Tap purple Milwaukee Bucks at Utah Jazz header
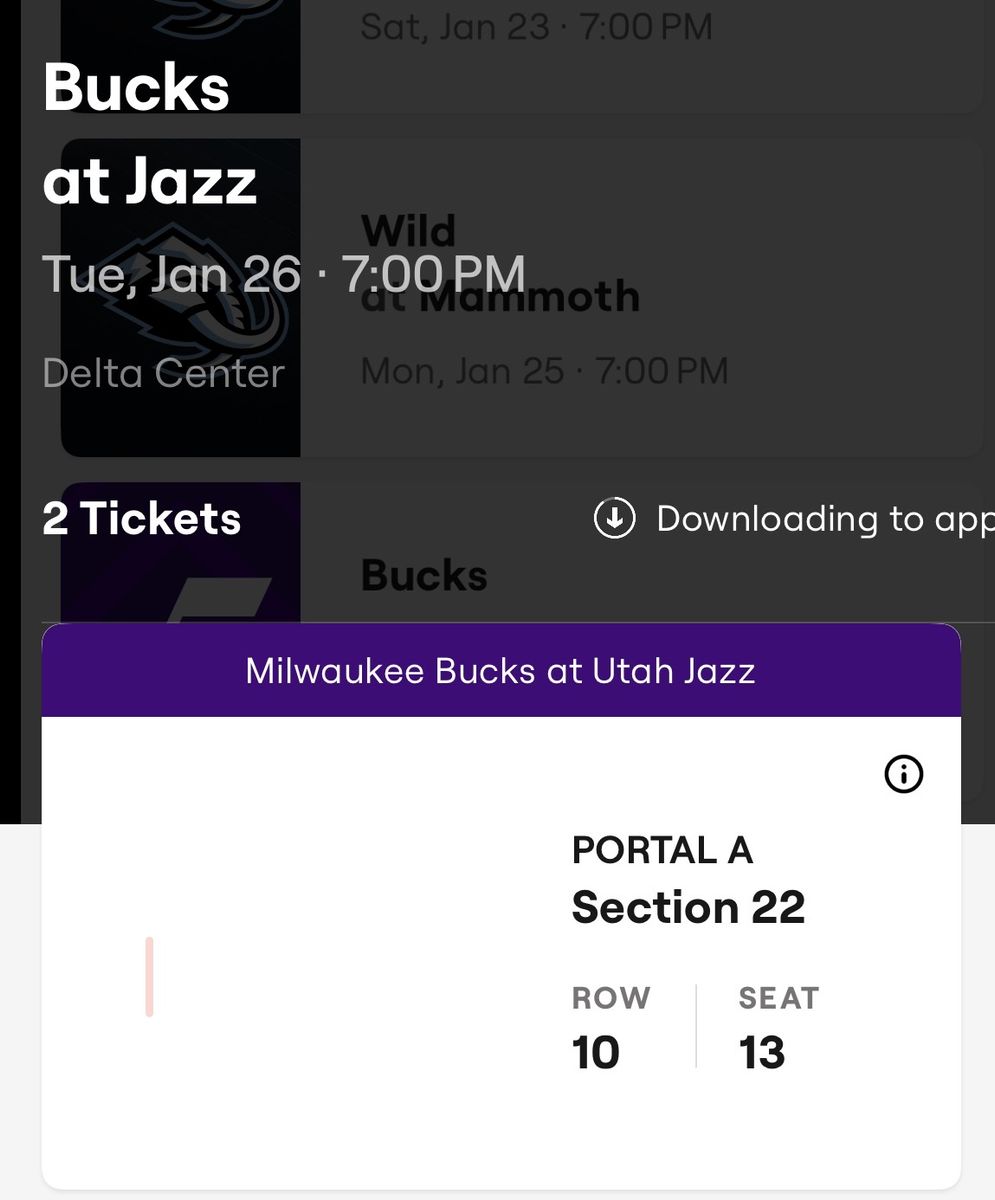The width and height of the screenshot is (995, 1200). click(501, 670)
